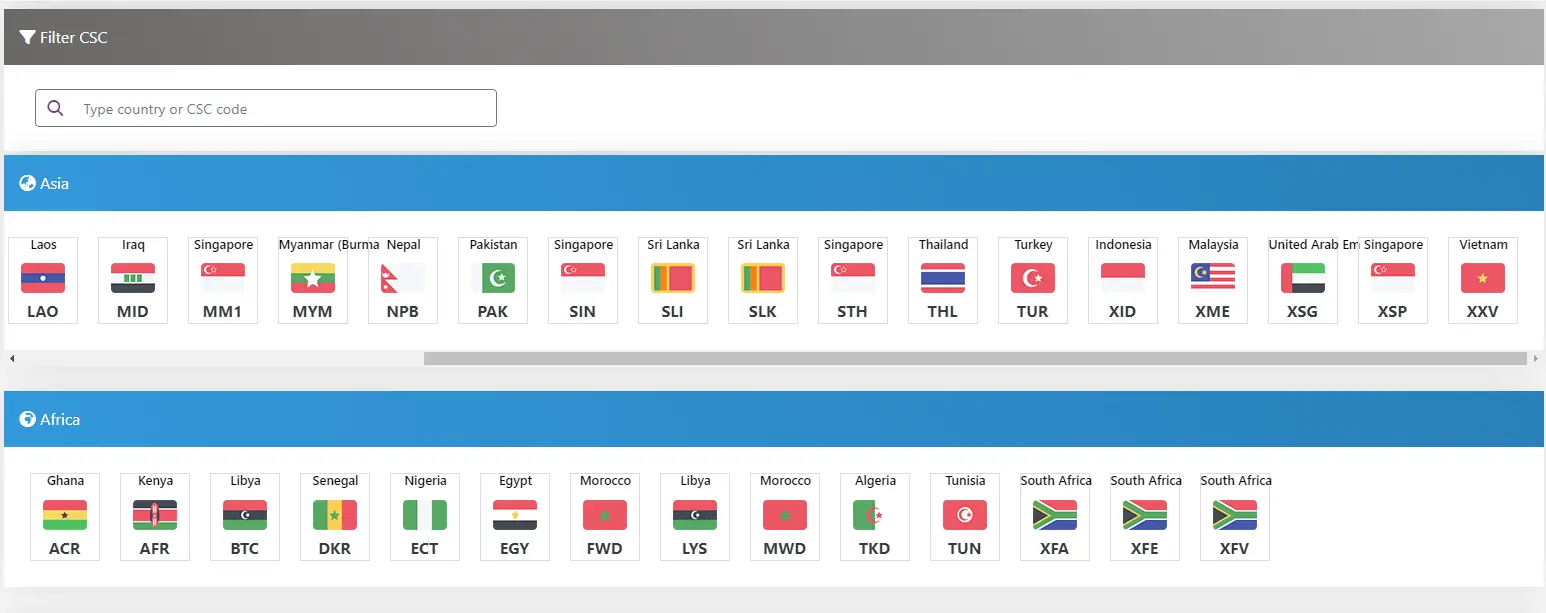Select the South Africa XFV card

[x=1235, y=517]
